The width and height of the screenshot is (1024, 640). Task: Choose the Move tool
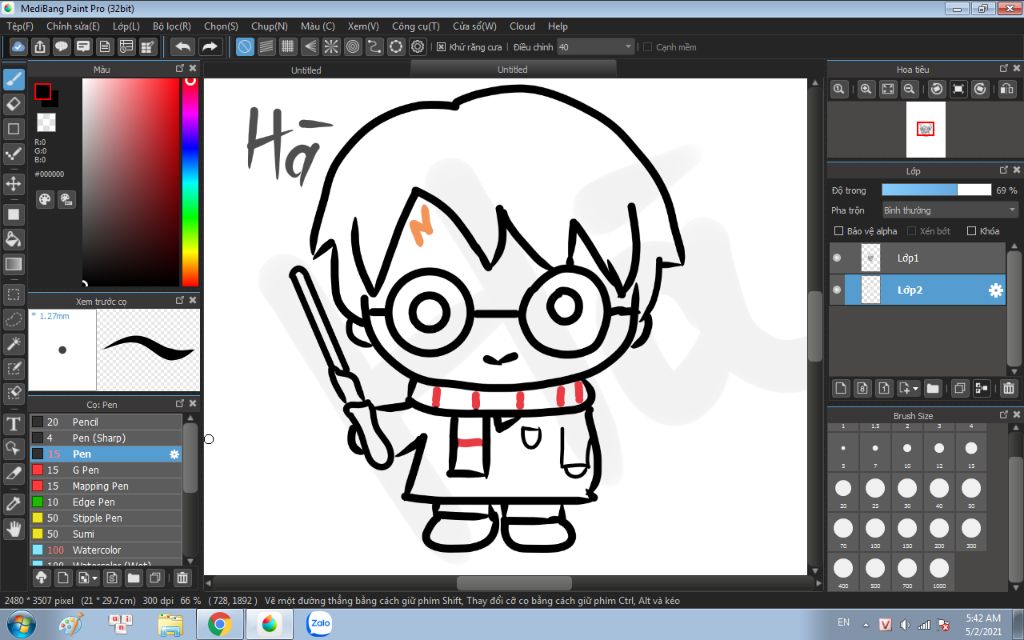13,184
